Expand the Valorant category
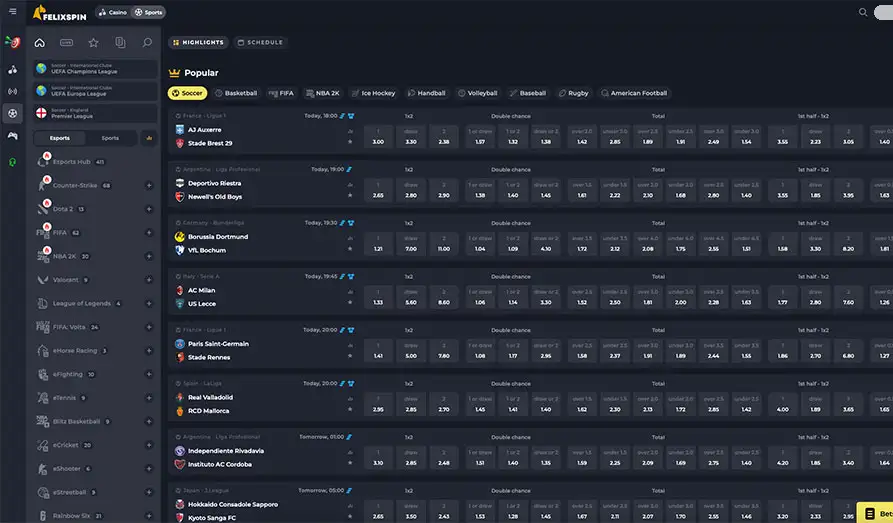Viewport: 893px width, 523px height. pyautogui.click(x=149, y=280)
